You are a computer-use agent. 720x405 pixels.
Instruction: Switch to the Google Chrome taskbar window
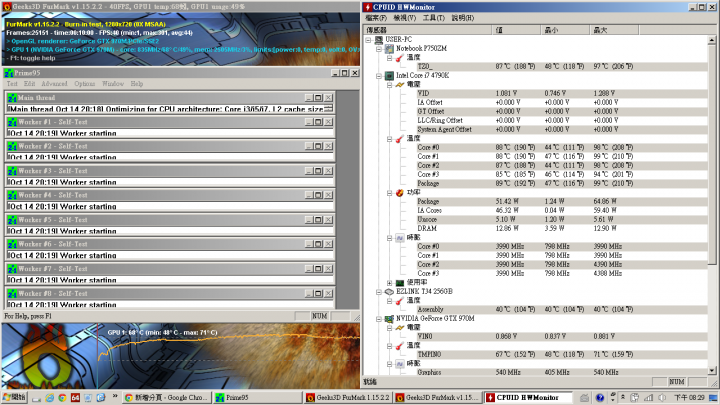[167, 398]
